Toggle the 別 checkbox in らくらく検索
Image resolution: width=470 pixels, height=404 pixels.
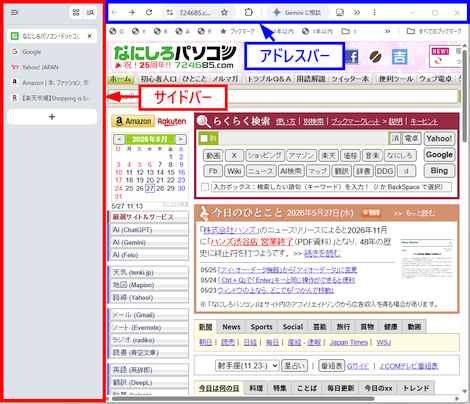[x=204, y=138]
